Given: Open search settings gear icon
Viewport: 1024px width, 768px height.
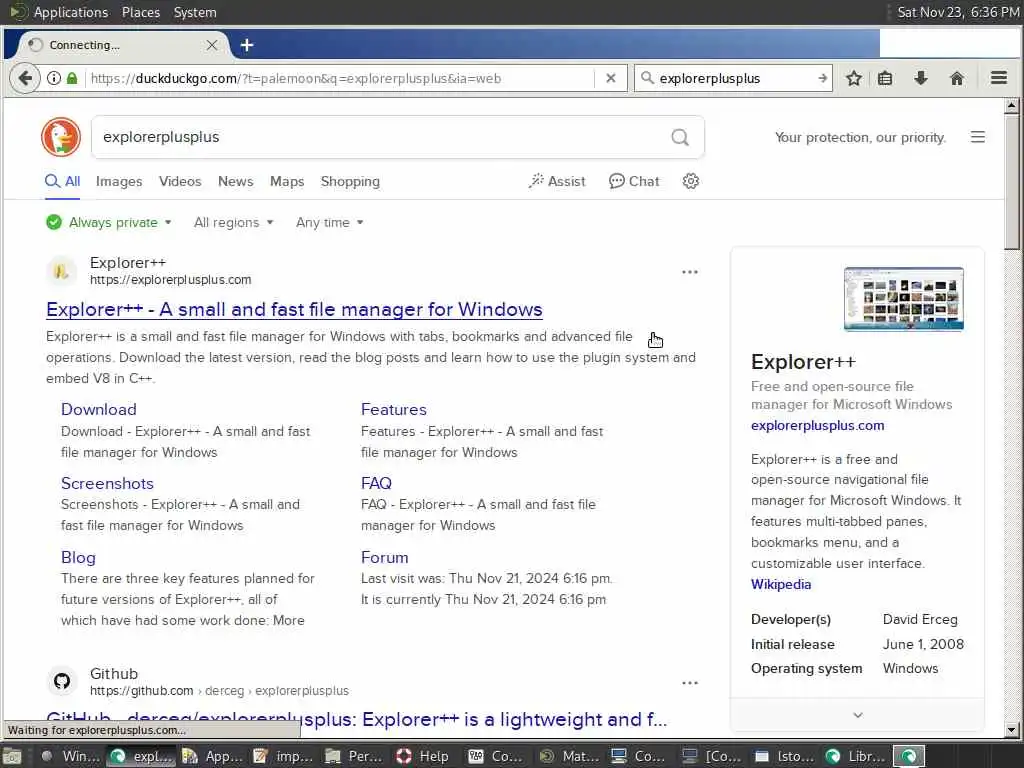Looking at the screenshot, I should pos(691,181).
